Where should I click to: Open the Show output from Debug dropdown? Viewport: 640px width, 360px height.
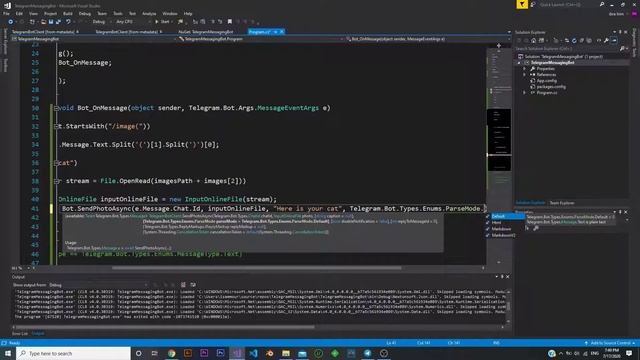98,285
